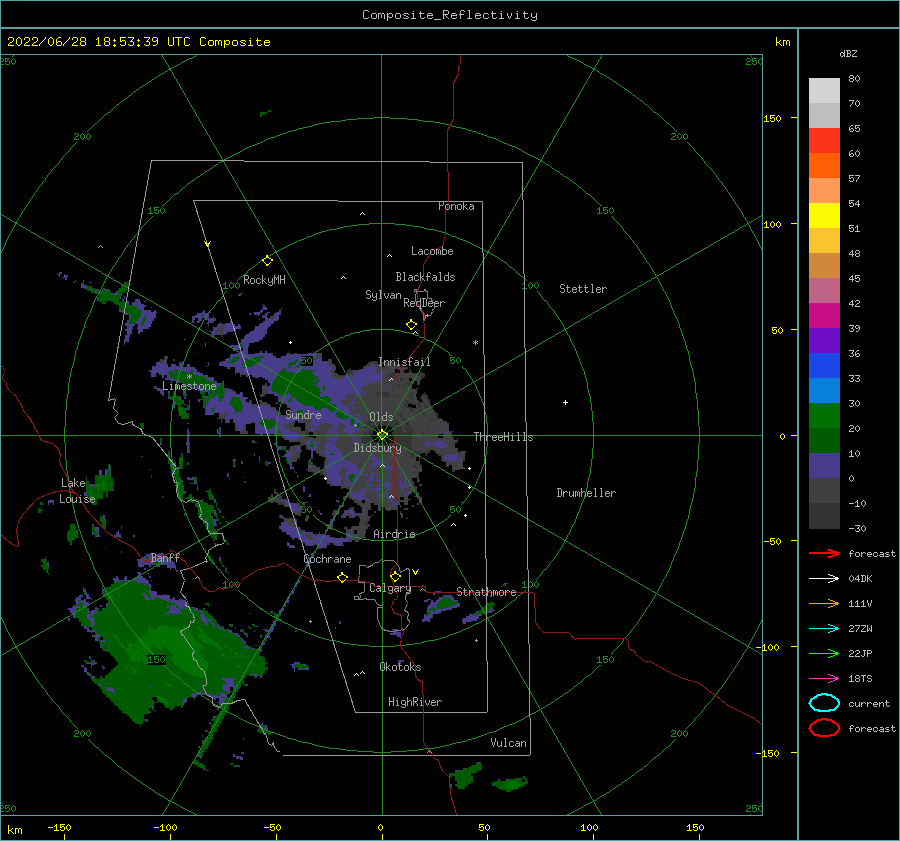Click the 04DK legend label
900x841 pixels.
(x=860, y=579)
